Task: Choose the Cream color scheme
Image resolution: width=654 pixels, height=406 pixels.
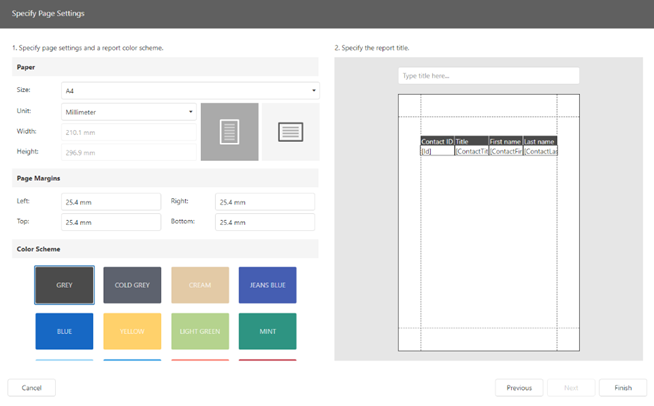Action: pos(200,285)
